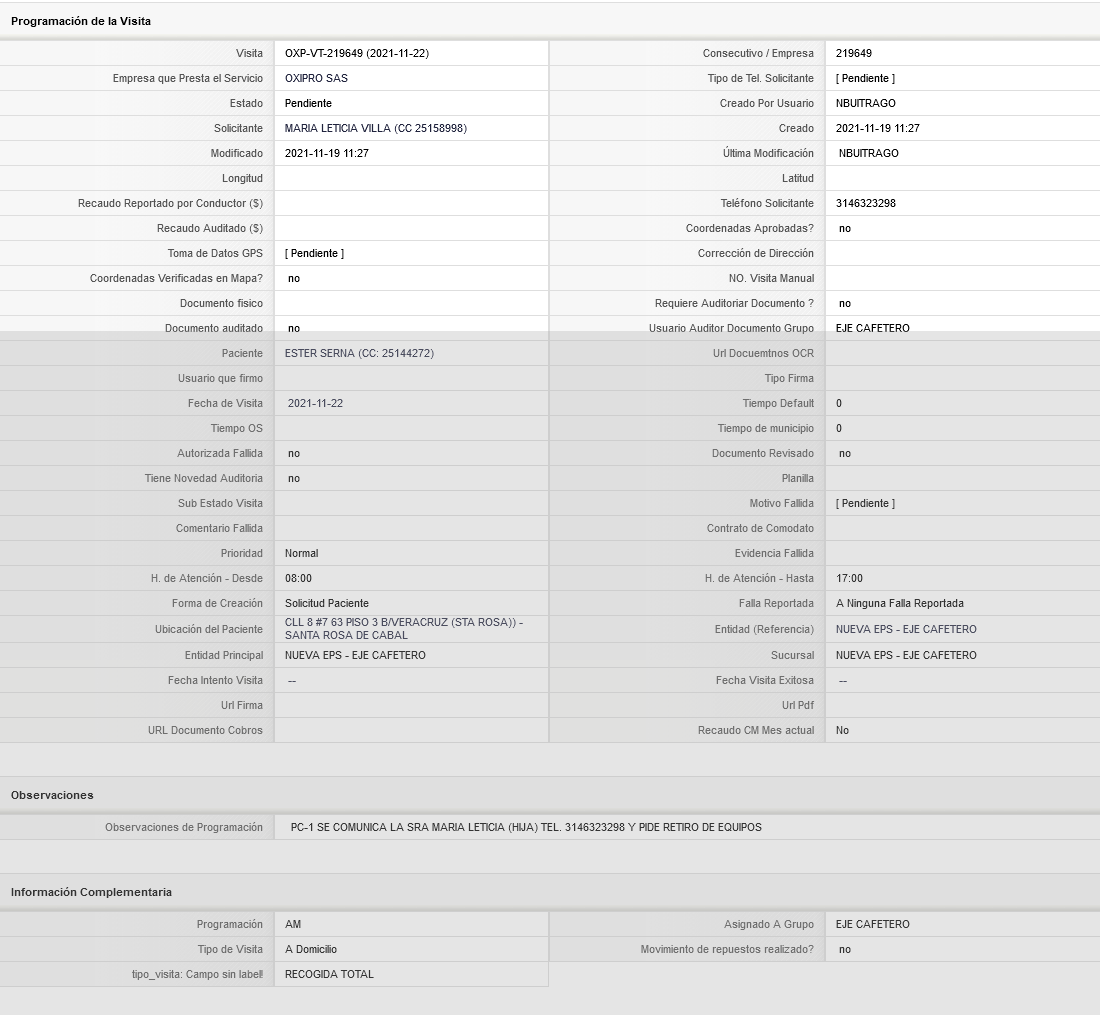Click the Longitud empty value cell

411,178
